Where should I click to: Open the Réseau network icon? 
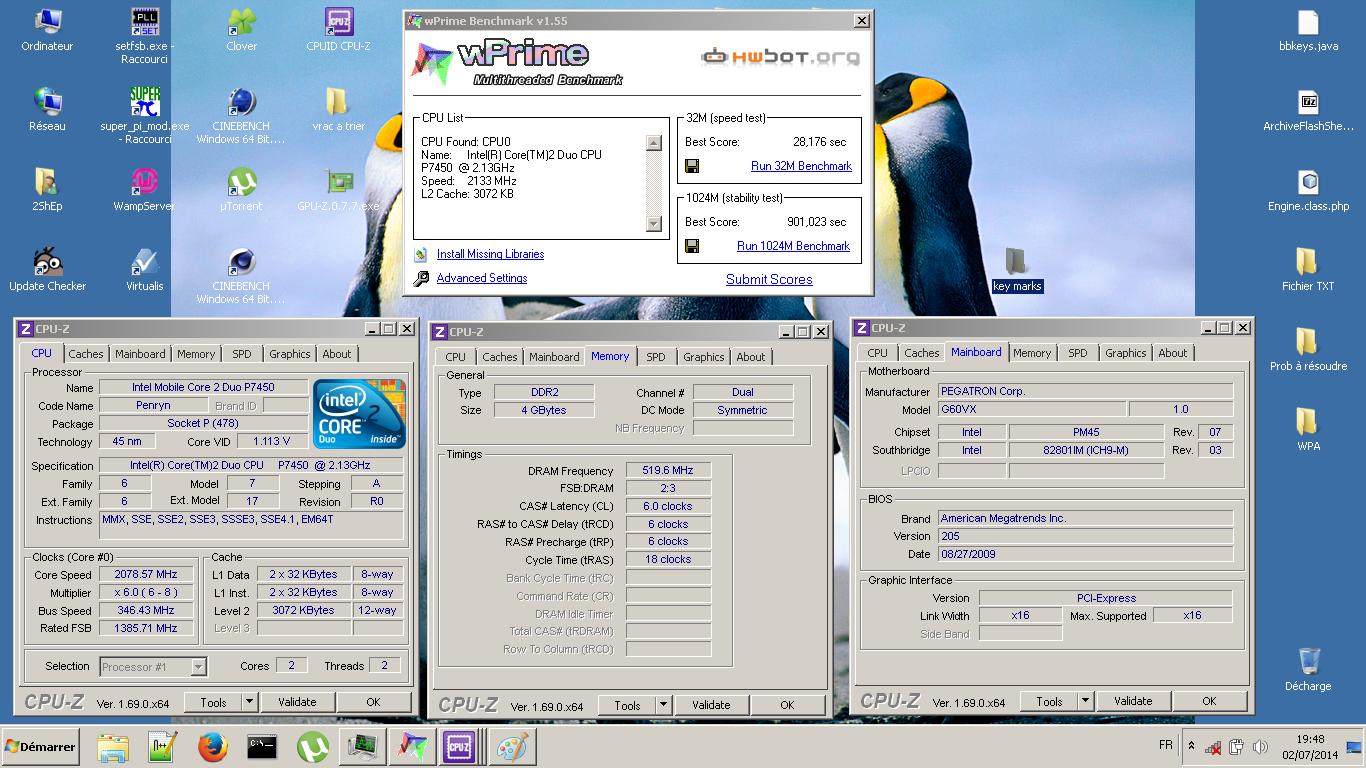click(x=47, y=110)
